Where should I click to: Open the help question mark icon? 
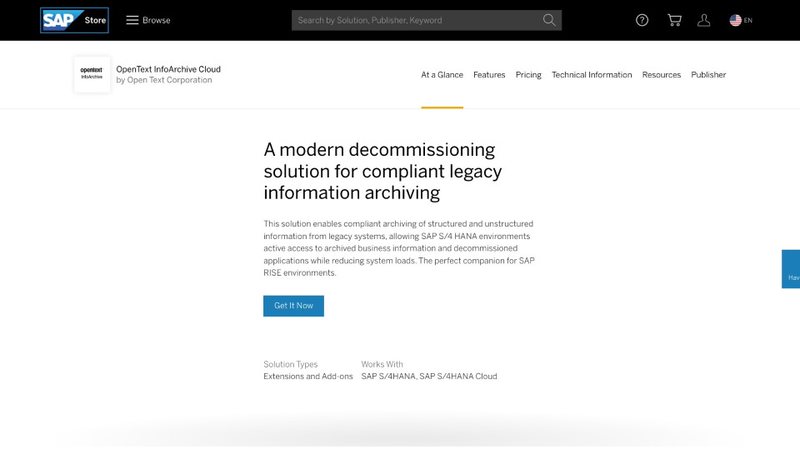pos(642,20)
